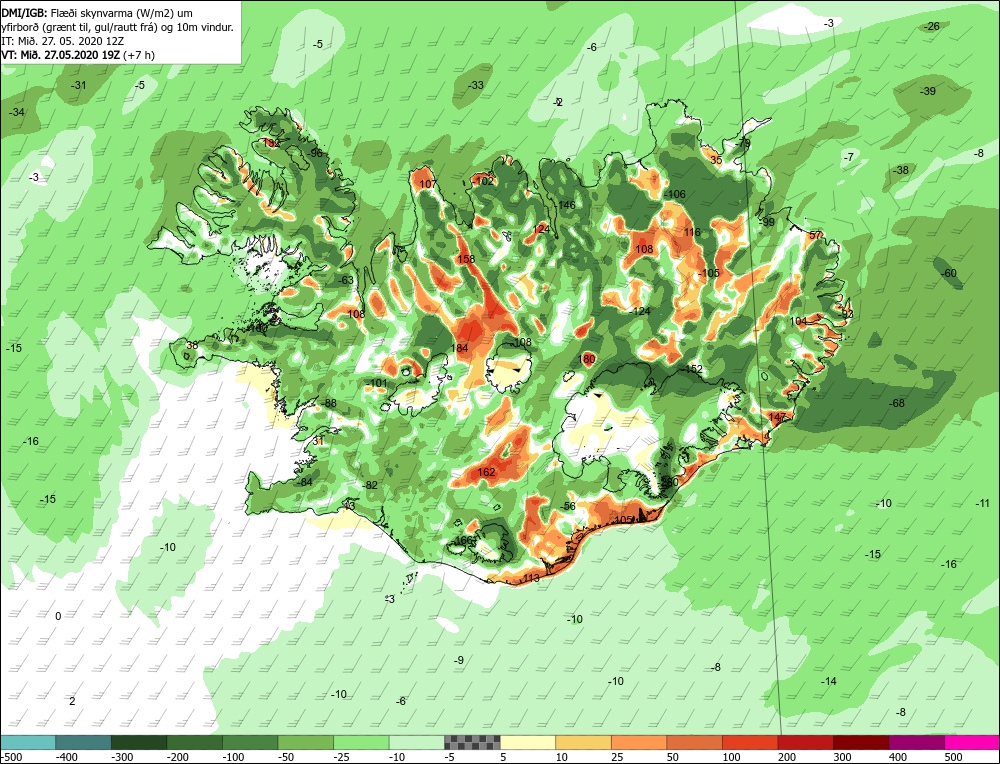The height and width of the screenshot is (764, 1000).
Task: Click the '-33' ocean value north of Iceland
Action: pos(475,85)
